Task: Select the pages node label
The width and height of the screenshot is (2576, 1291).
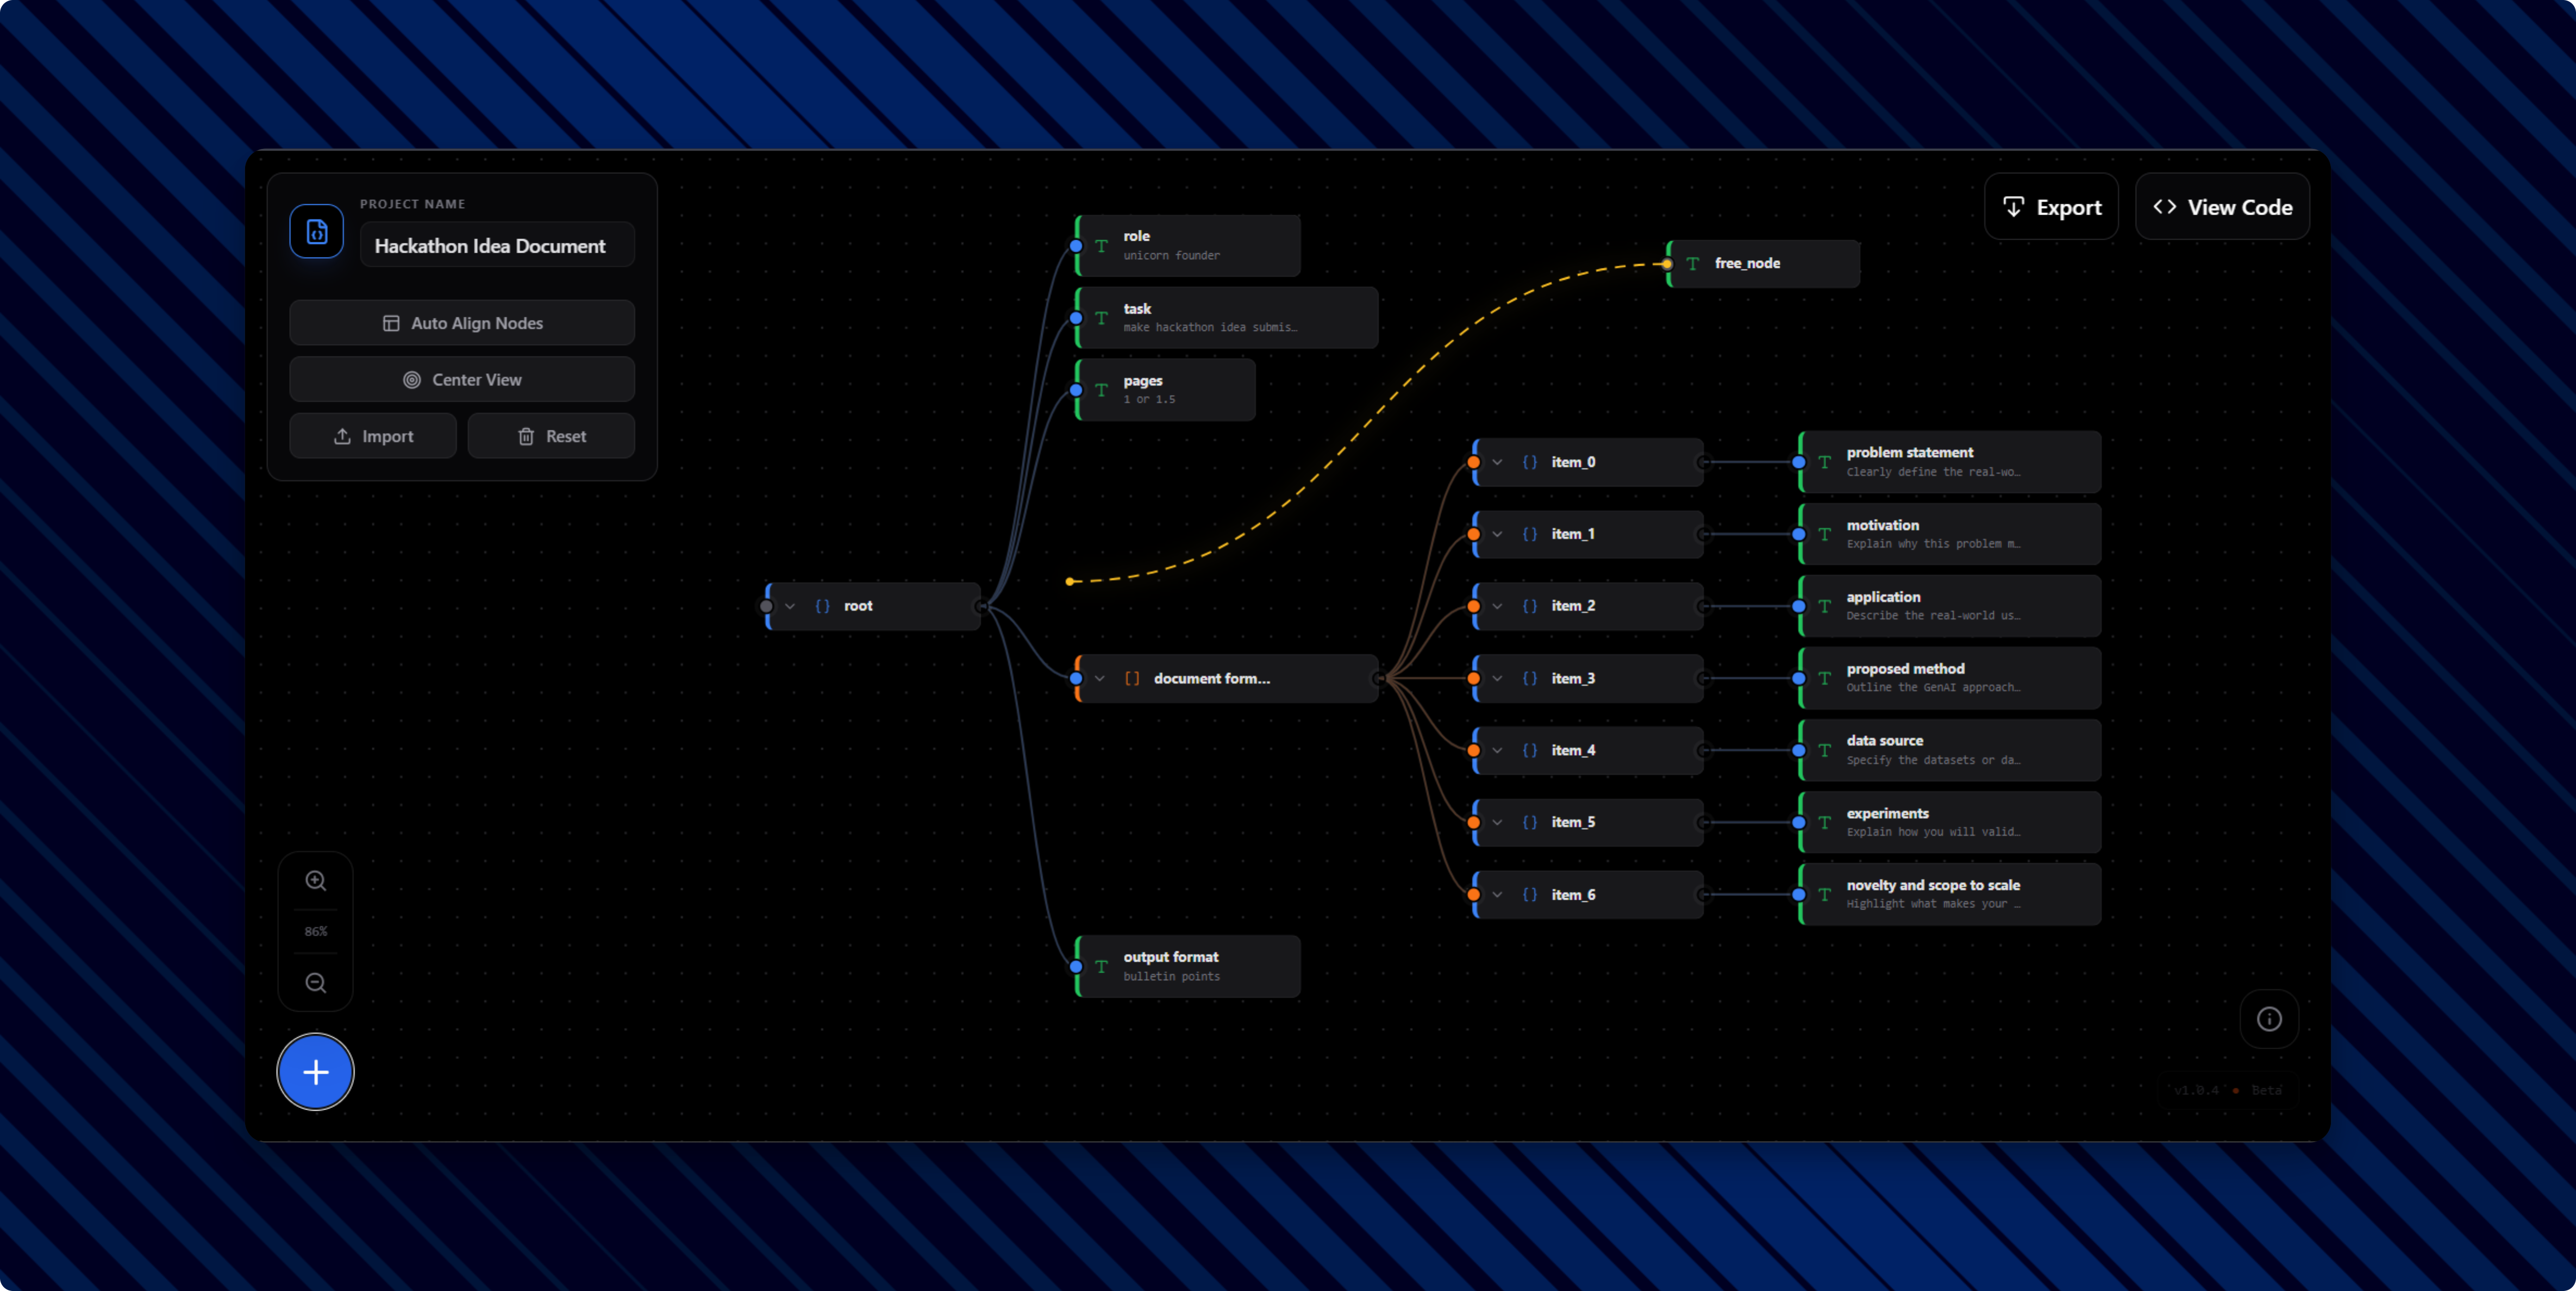Action: tap(1143, 381)
